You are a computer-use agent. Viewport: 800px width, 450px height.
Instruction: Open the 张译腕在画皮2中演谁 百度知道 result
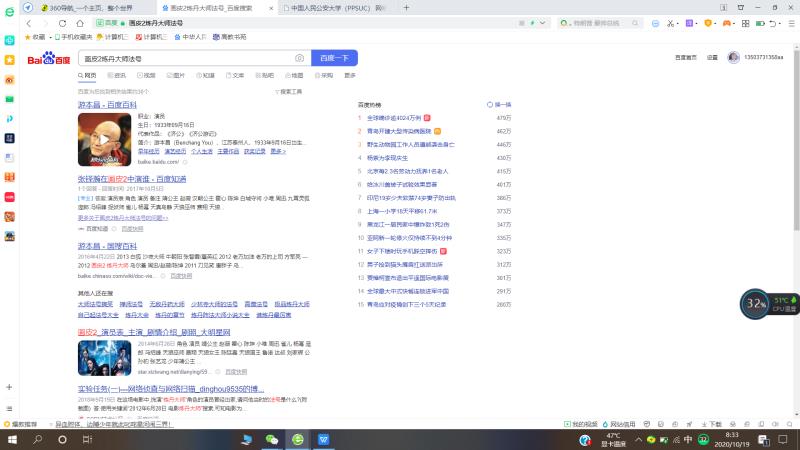[132, 179]
